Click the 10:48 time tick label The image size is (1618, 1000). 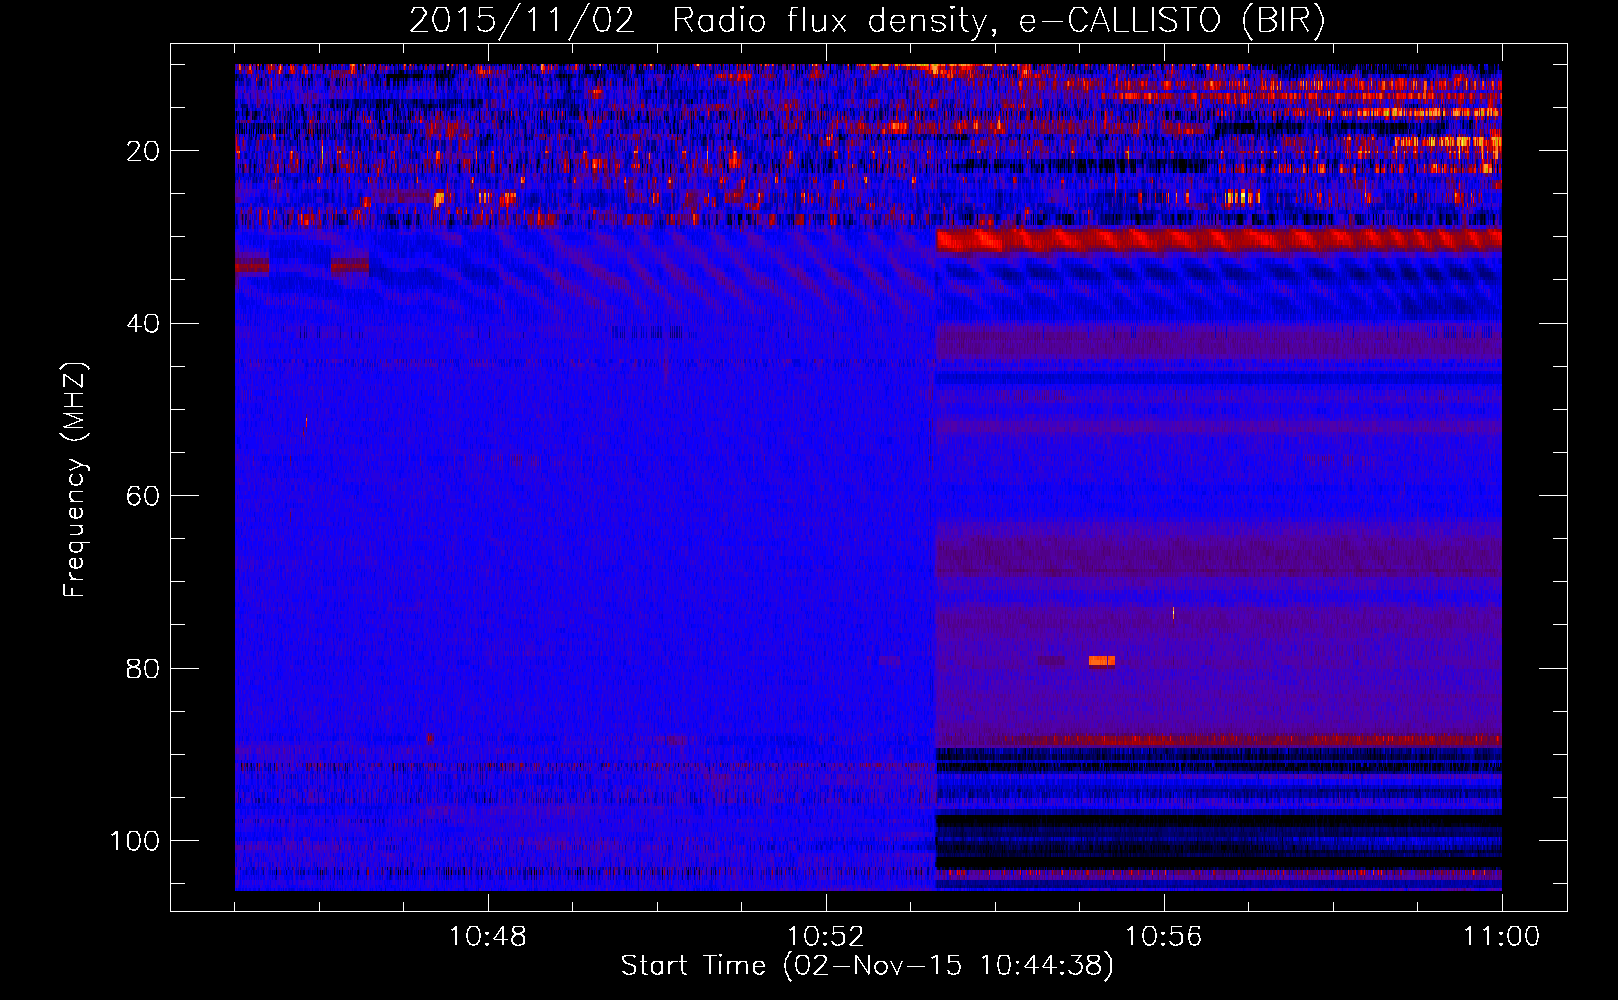coord(488,937)
